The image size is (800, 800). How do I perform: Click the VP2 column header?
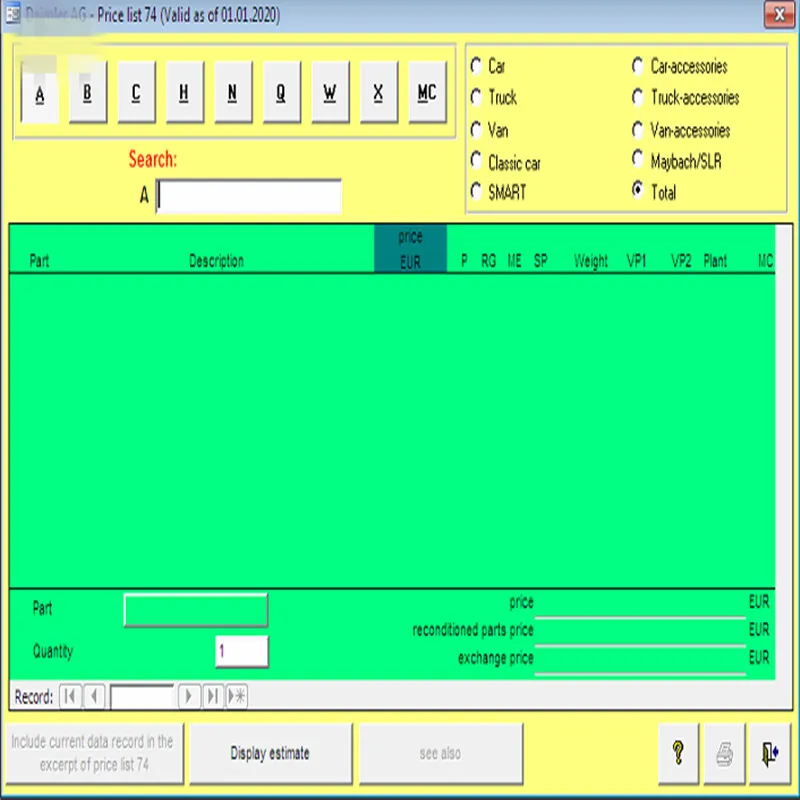click(681, 261)
